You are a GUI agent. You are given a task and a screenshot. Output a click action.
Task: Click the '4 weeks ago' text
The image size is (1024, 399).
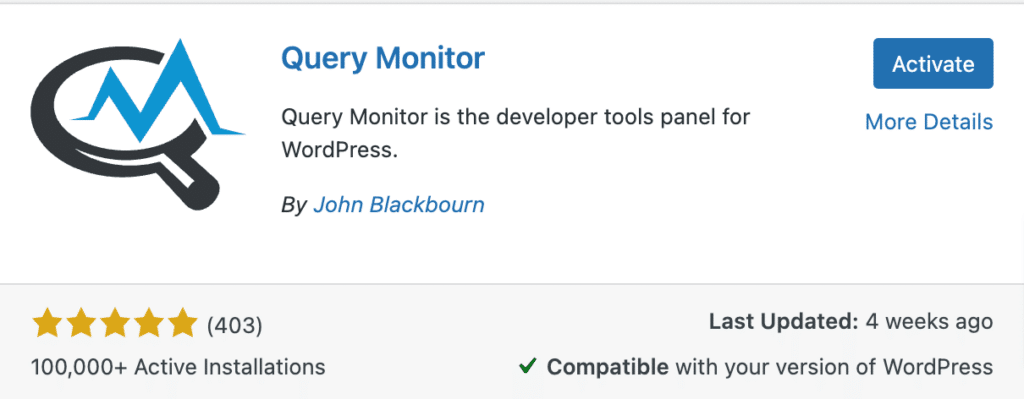point(929,321)
